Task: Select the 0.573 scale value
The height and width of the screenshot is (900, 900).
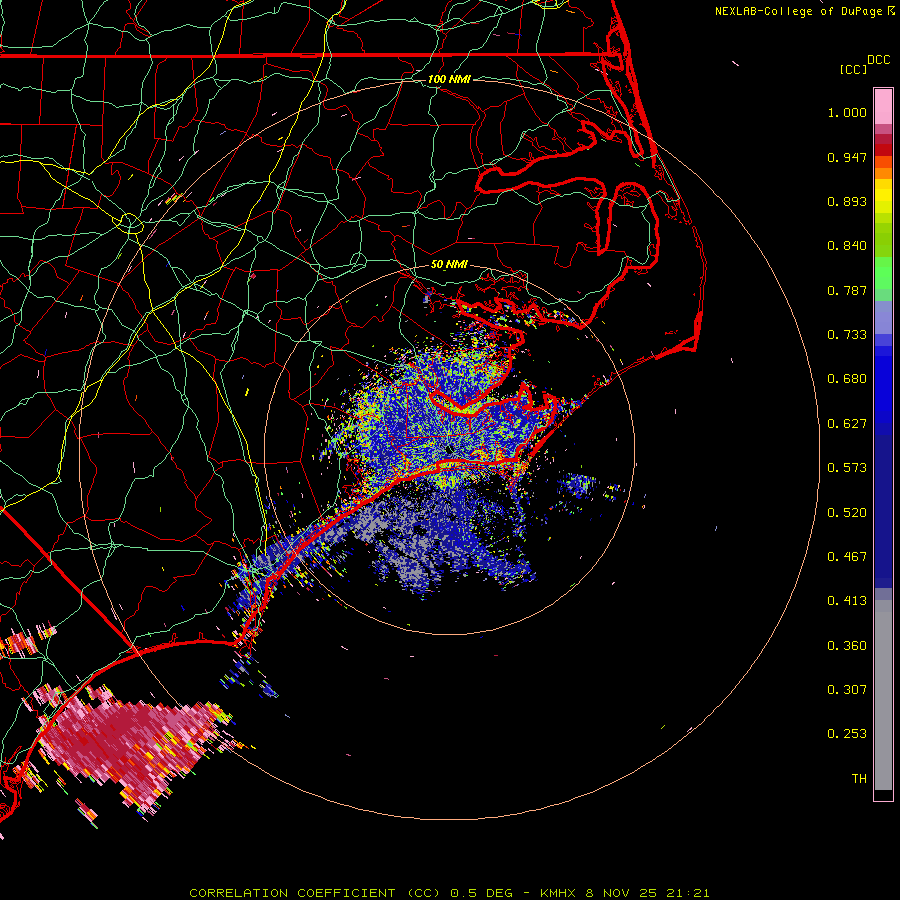Action: coord(847,468)
